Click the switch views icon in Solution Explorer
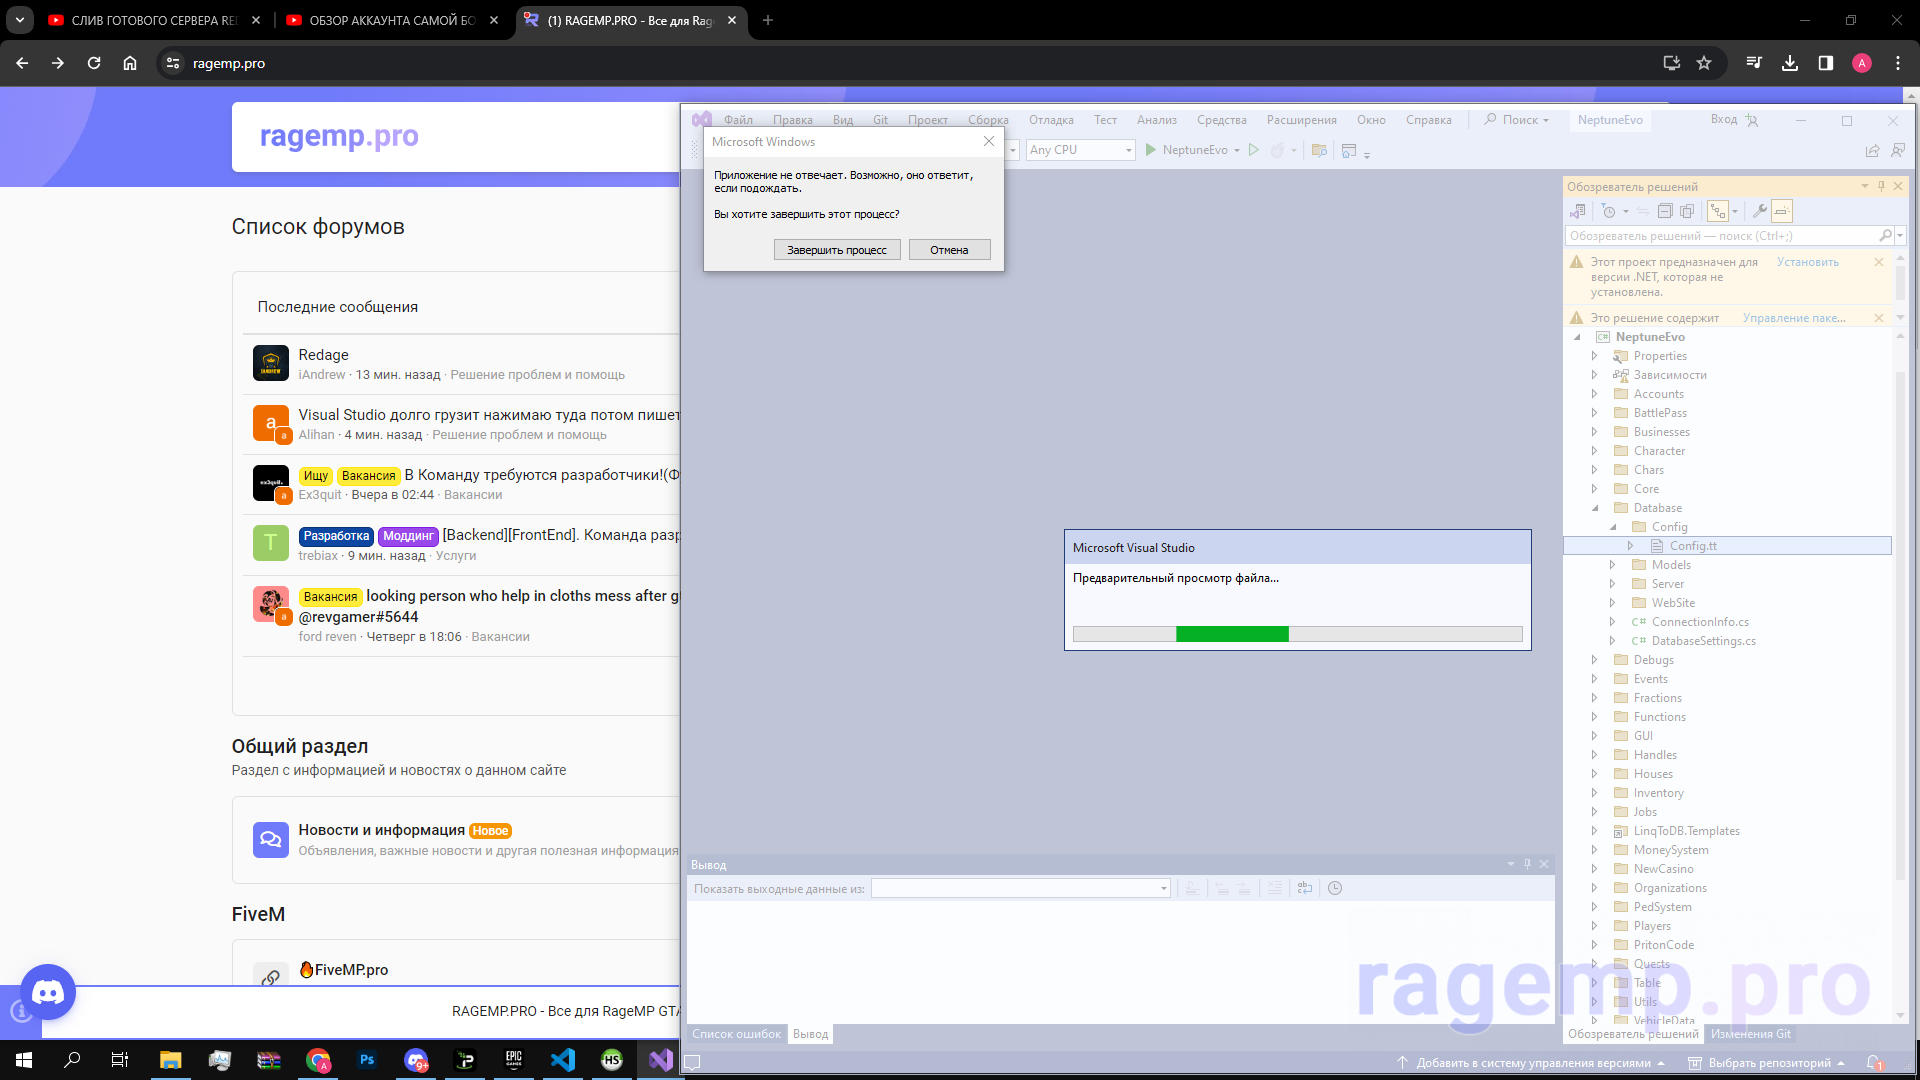 tap(1578, 211)
